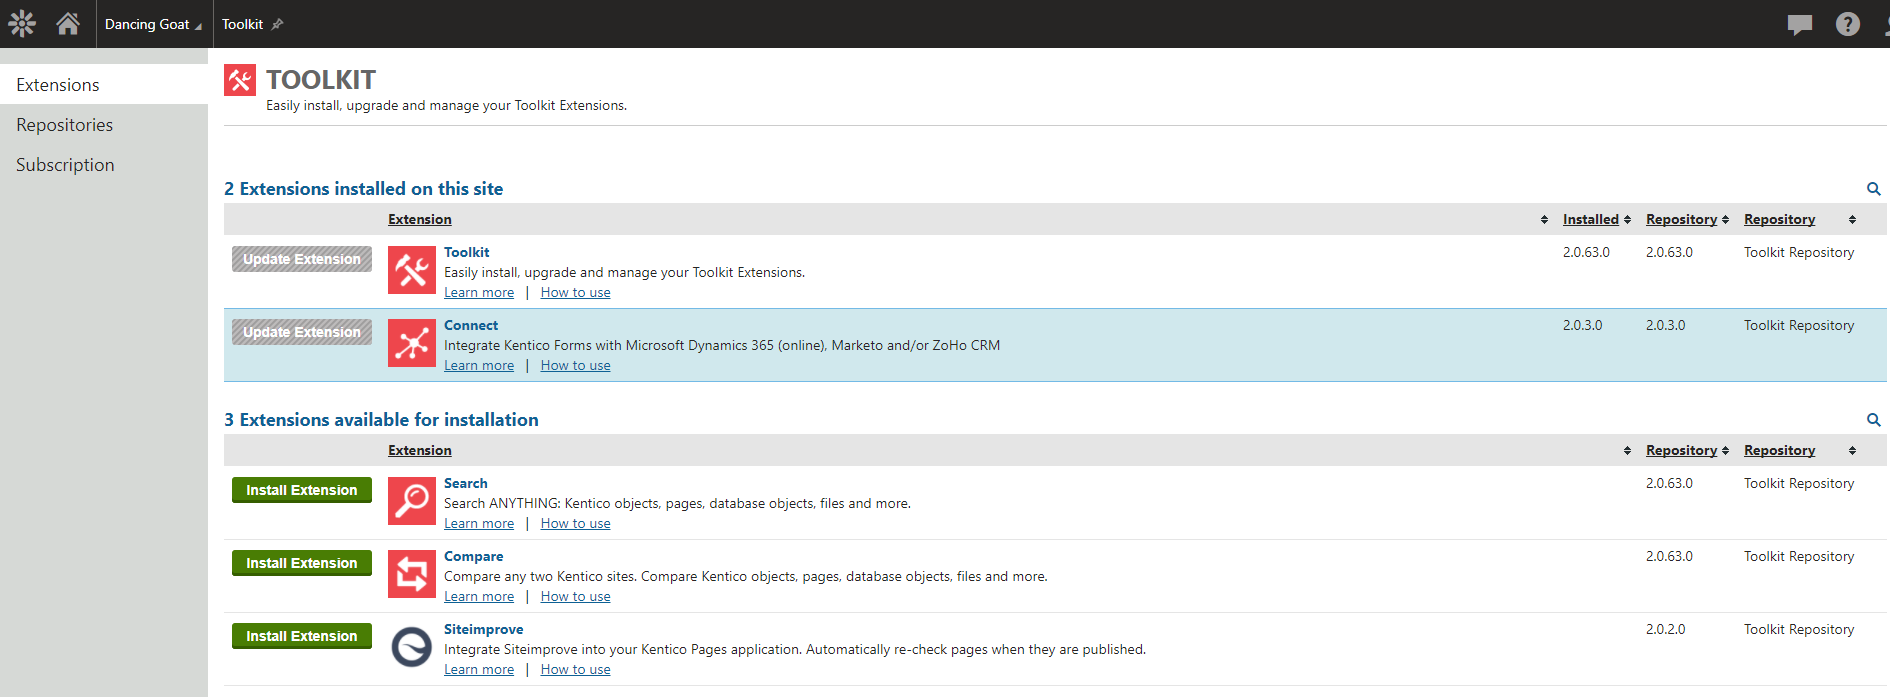
Task: Click Update Extension for Connect
Action: (302, 332)
